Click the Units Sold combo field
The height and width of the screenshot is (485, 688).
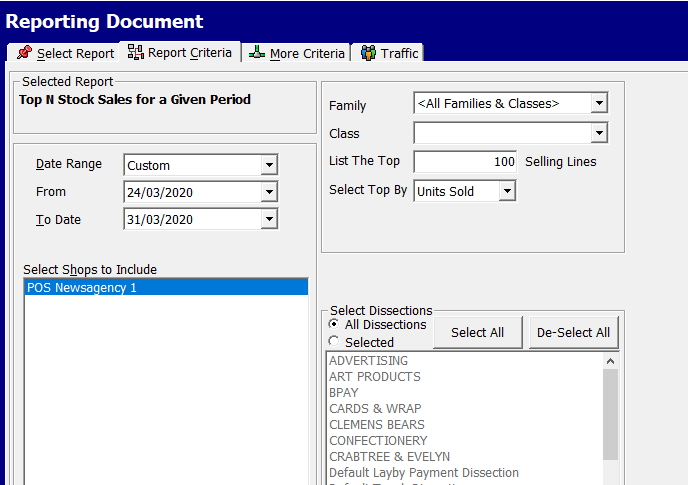click(x=465, y=191)
